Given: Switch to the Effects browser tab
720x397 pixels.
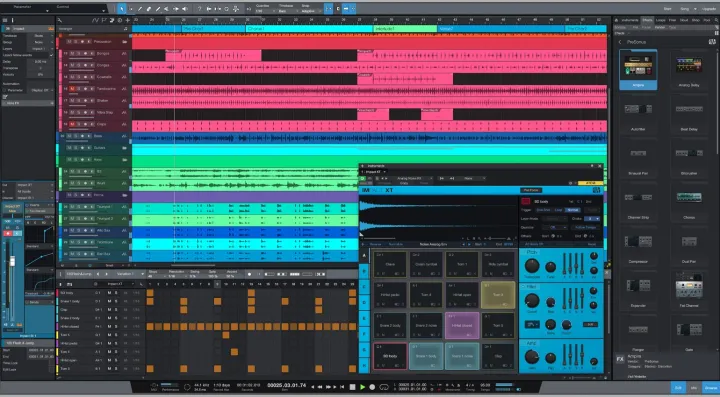Looking at the screenshot, I should (647, 20).
